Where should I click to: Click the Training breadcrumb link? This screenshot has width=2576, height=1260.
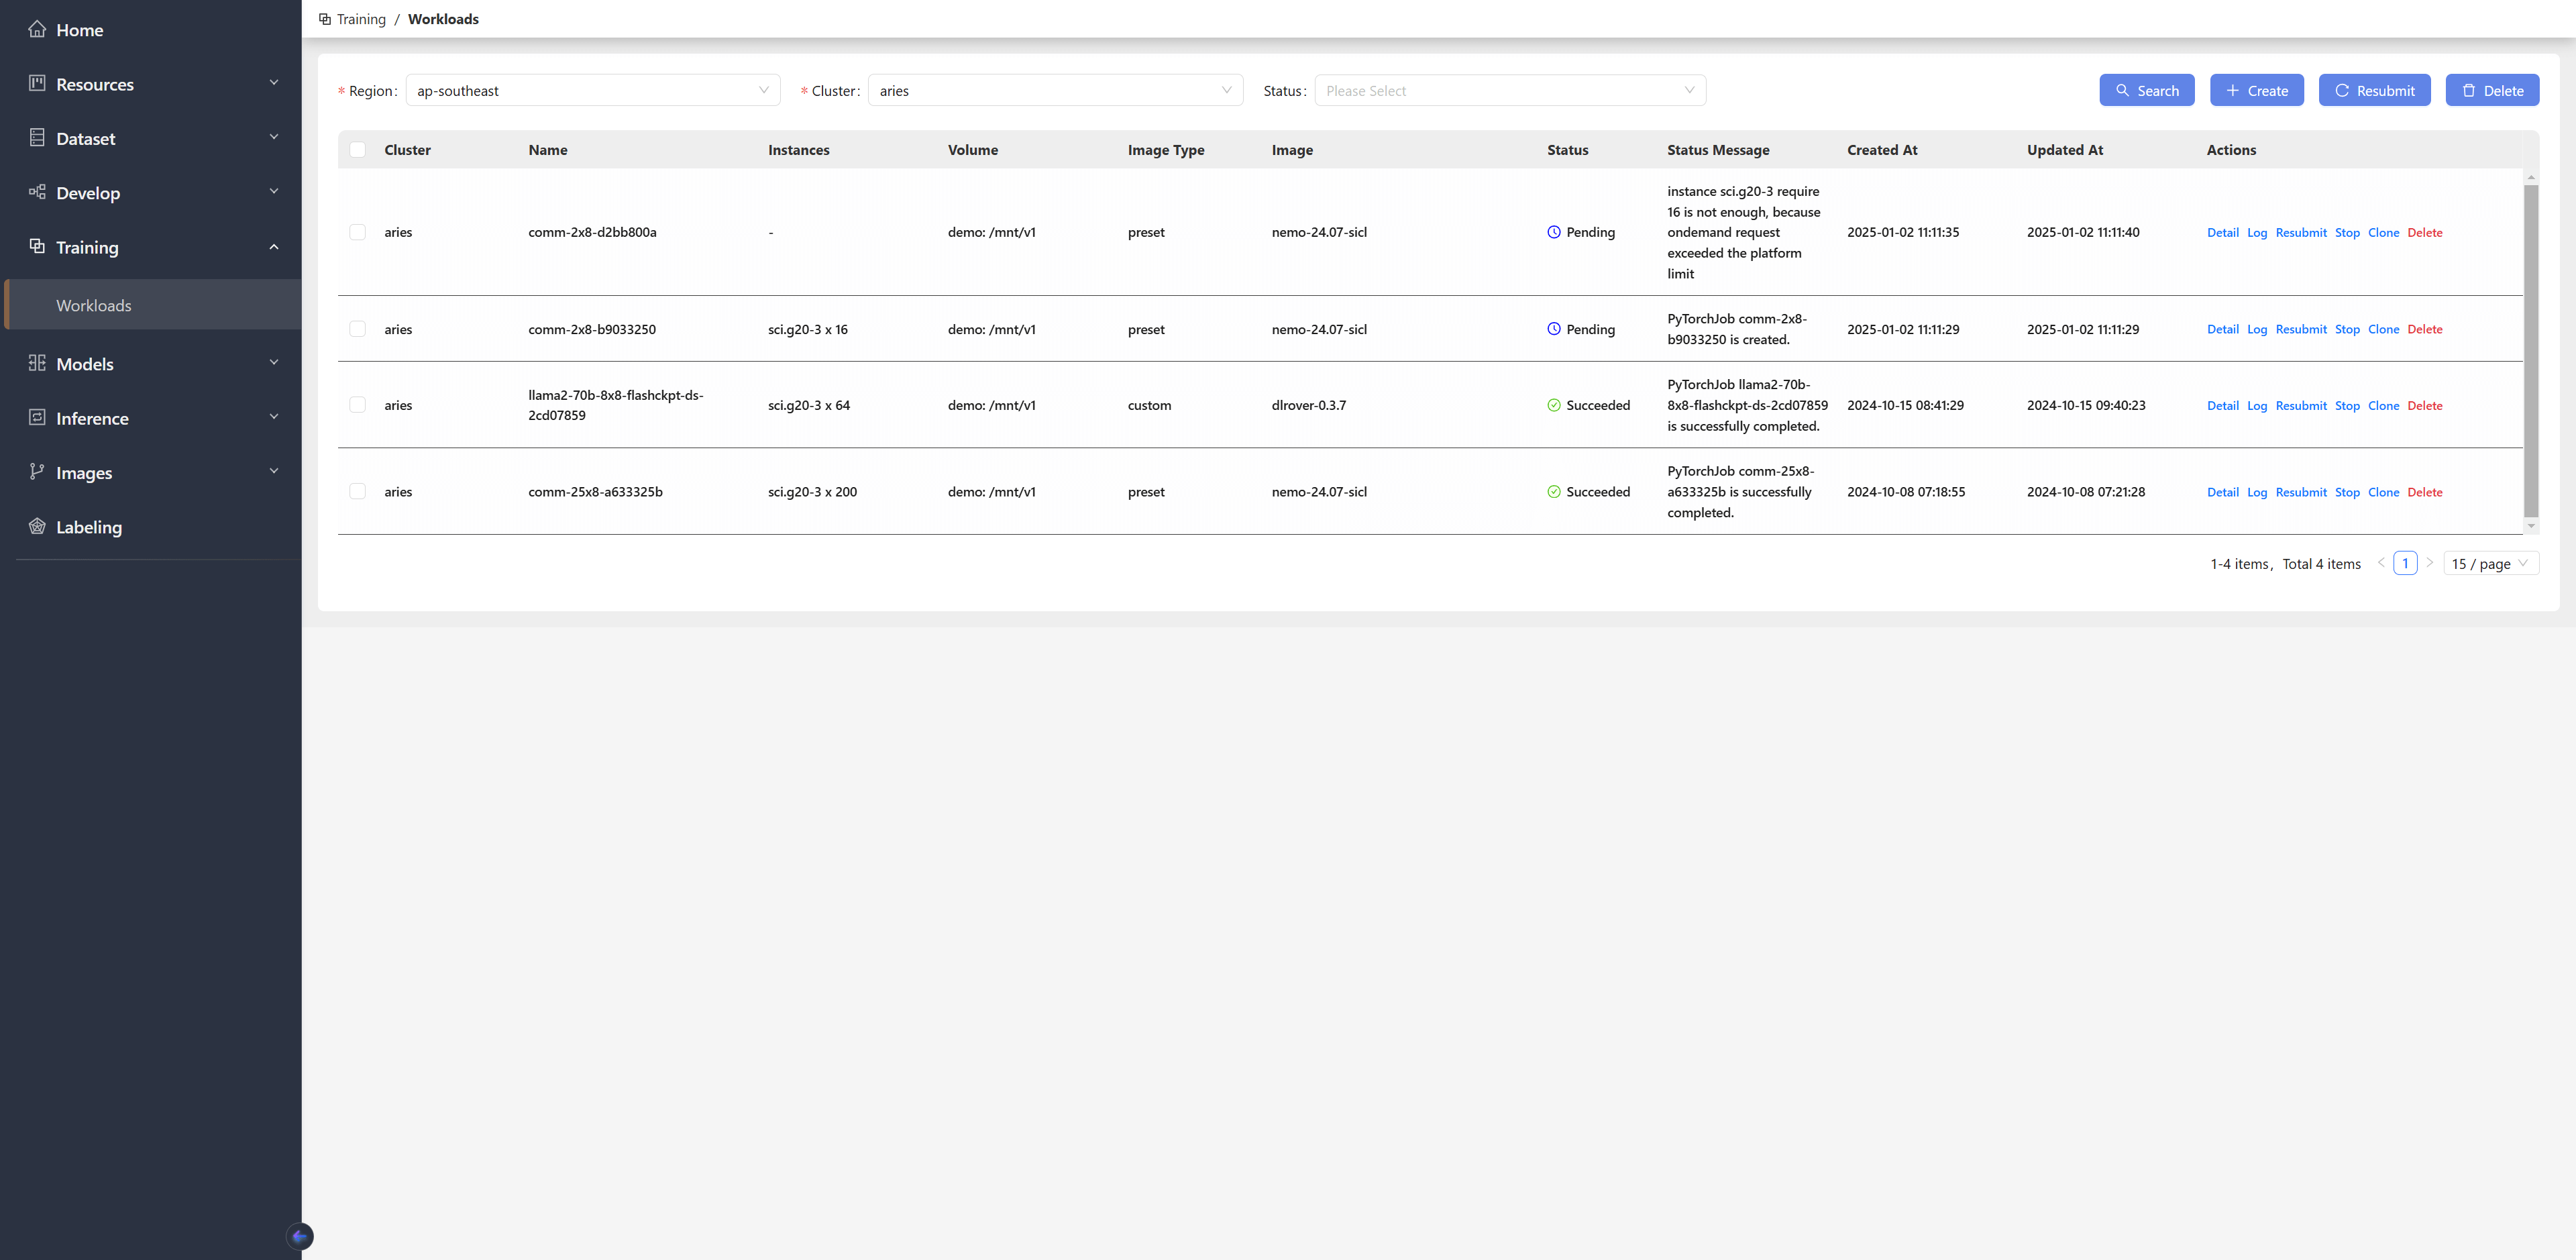(361, 19)
